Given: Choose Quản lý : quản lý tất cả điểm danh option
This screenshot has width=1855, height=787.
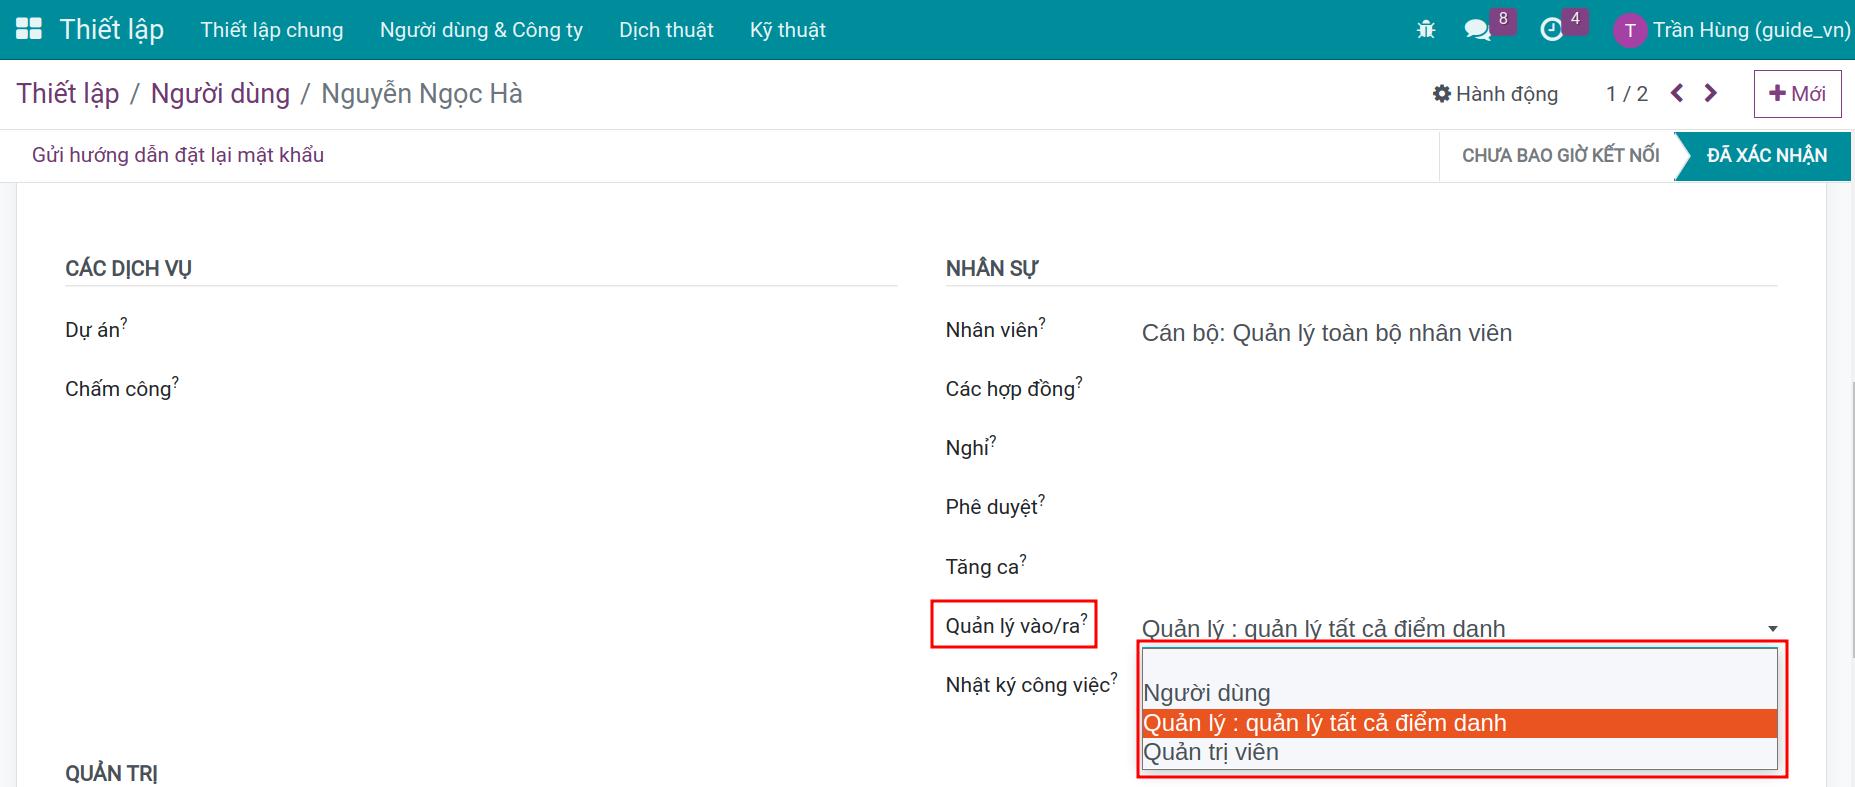Looking at the screenshot, I should tap(1324, 723).
